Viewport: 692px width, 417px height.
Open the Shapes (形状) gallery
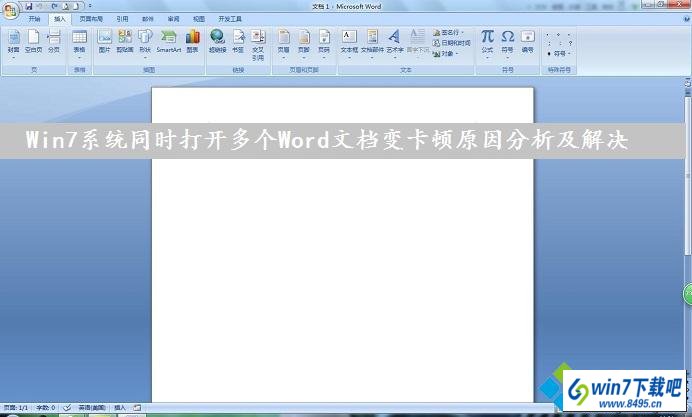click(x=145, y=44)
